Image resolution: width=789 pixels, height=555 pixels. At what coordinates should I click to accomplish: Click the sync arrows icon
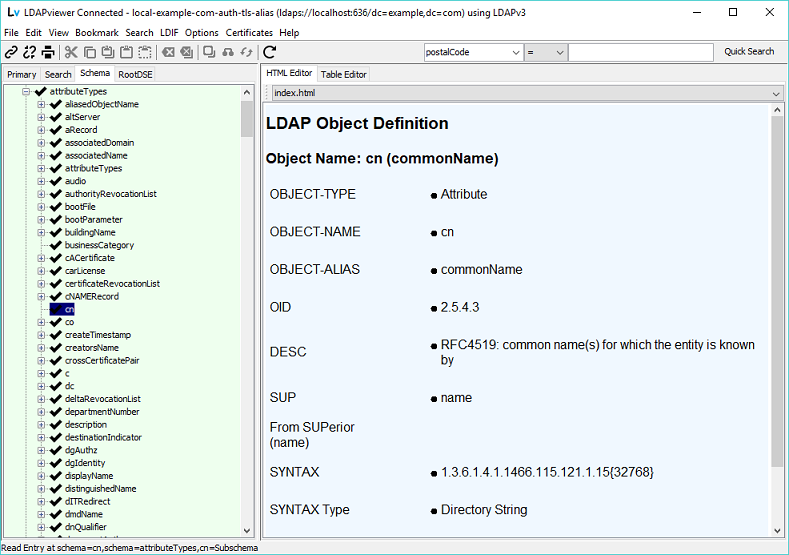click(x=246, y=52)
